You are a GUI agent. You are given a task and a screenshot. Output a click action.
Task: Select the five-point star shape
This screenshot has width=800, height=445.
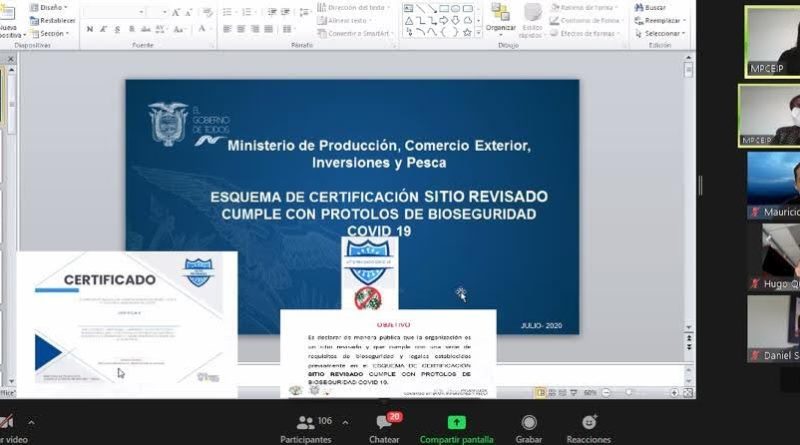click(x=467, y=33)
